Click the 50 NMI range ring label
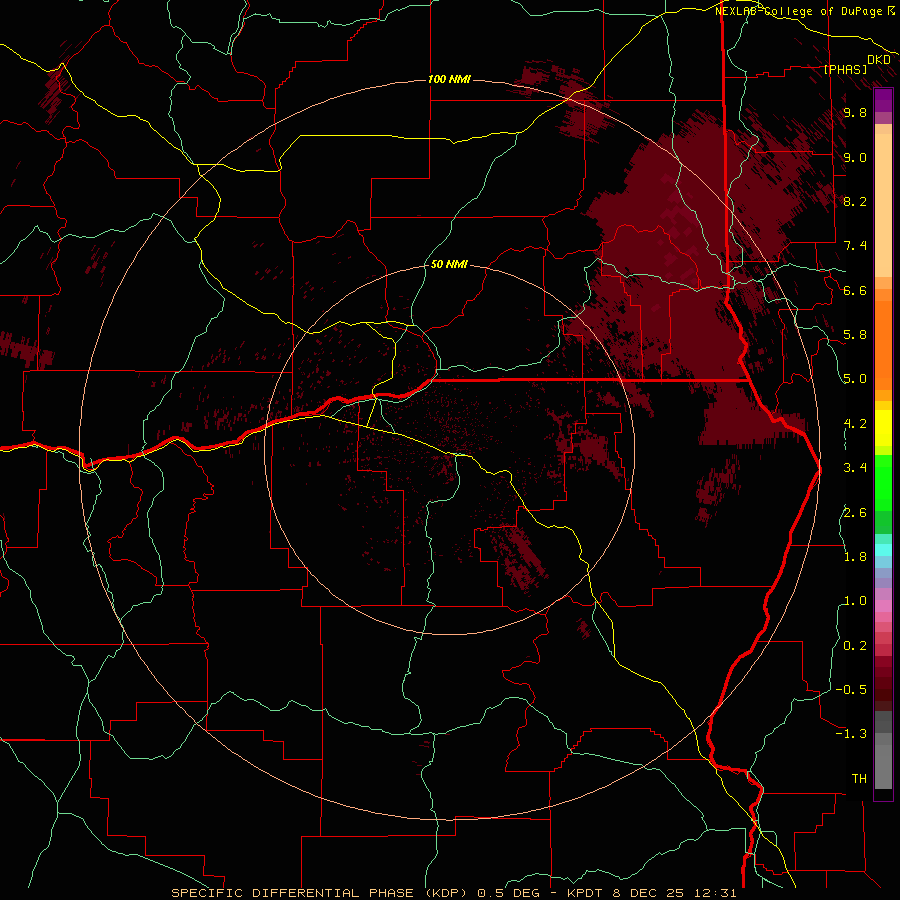 tap(449, 265)
